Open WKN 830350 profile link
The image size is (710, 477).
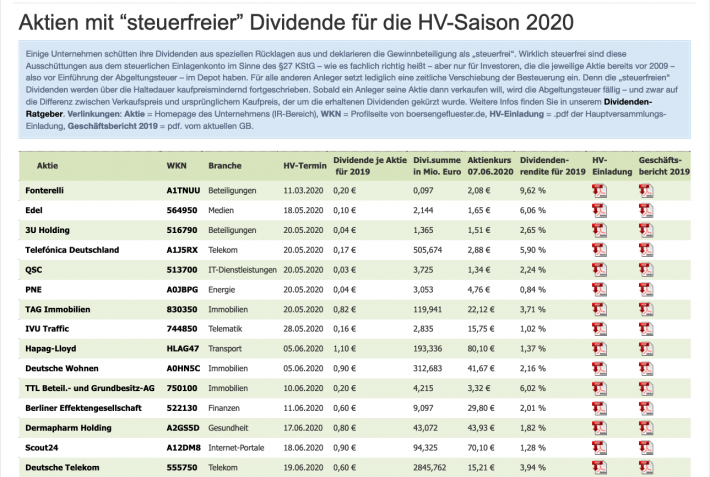[182, 309]
